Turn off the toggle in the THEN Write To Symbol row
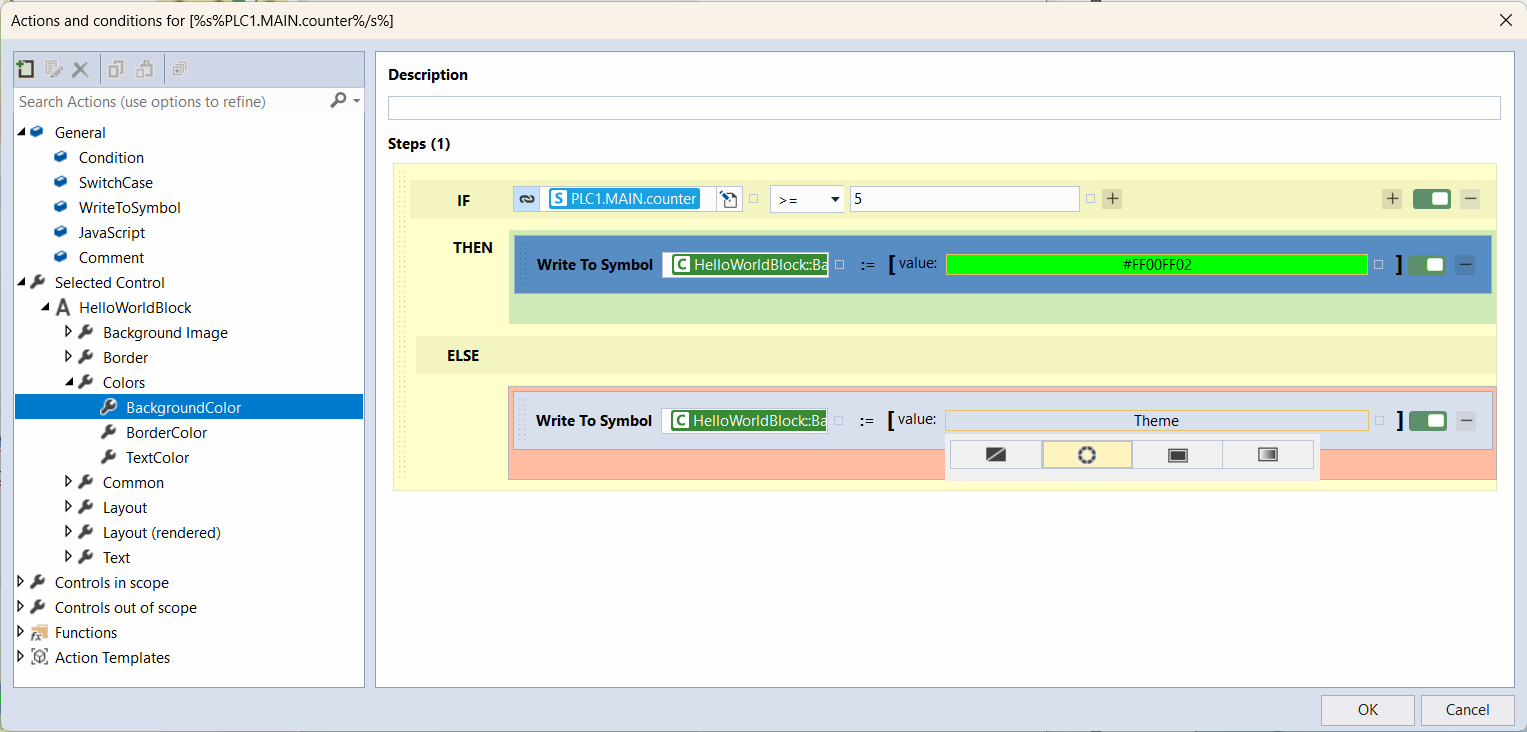This screenshot has width=1527, height=732. click(1427, 264)
